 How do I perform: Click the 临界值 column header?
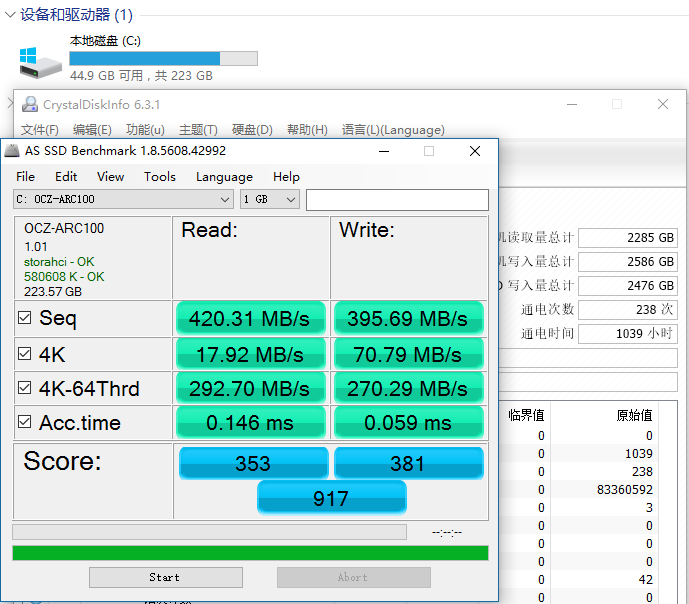tap(526, 415)
